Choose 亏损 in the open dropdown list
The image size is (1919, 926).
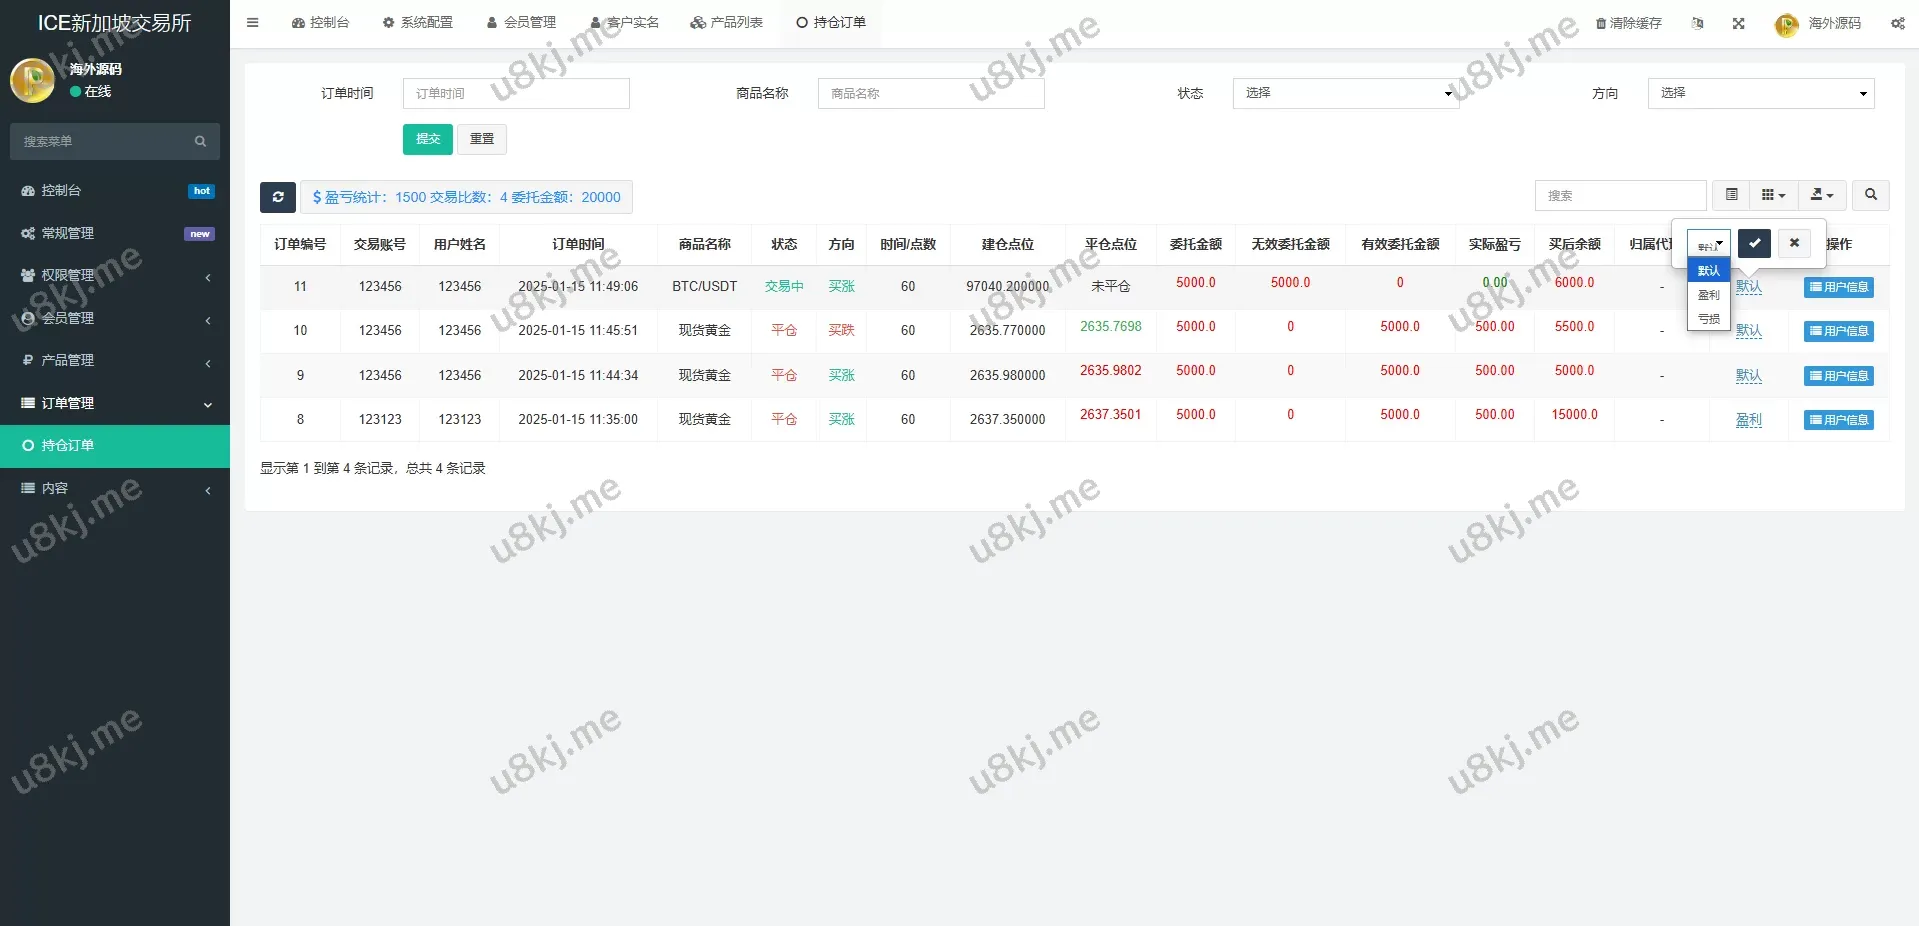coord(1708,319)
